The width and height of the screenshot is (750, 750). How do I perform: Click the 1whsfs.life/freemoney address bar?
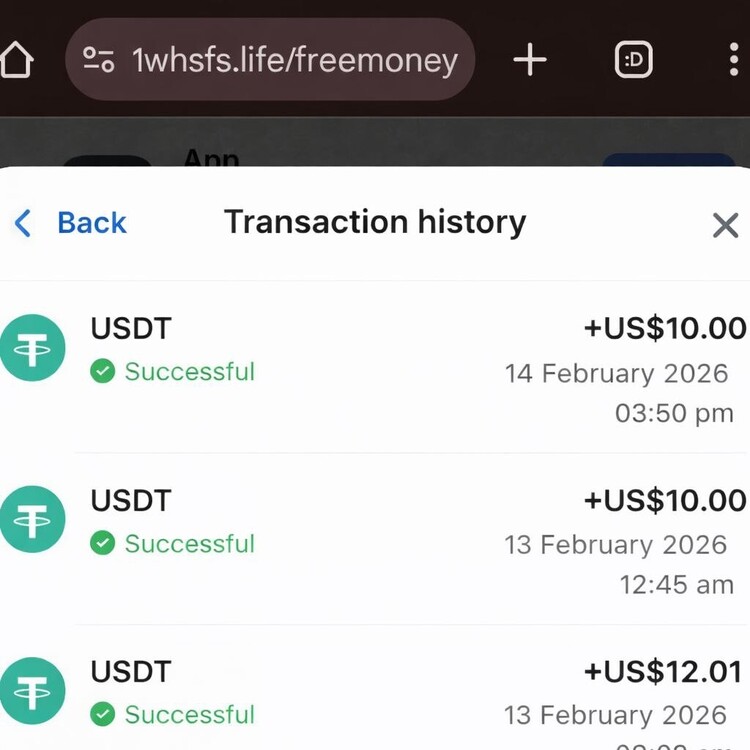tap(294, 60)
